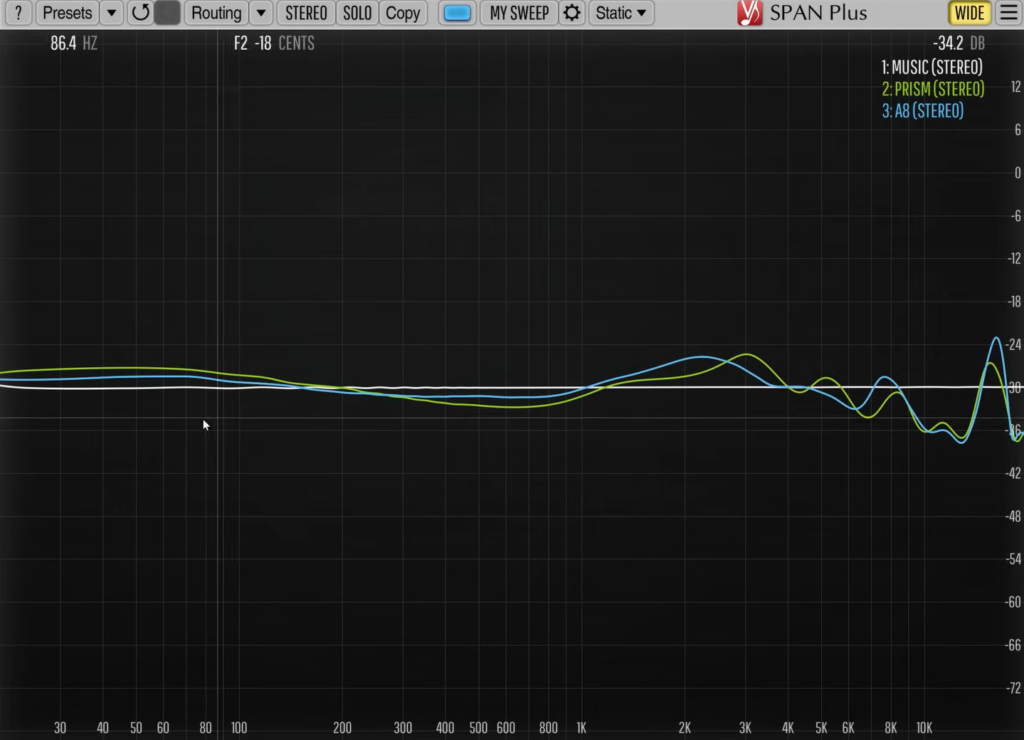Open the help question mark button
1024x740 pixels.
(x=18, y=13)
